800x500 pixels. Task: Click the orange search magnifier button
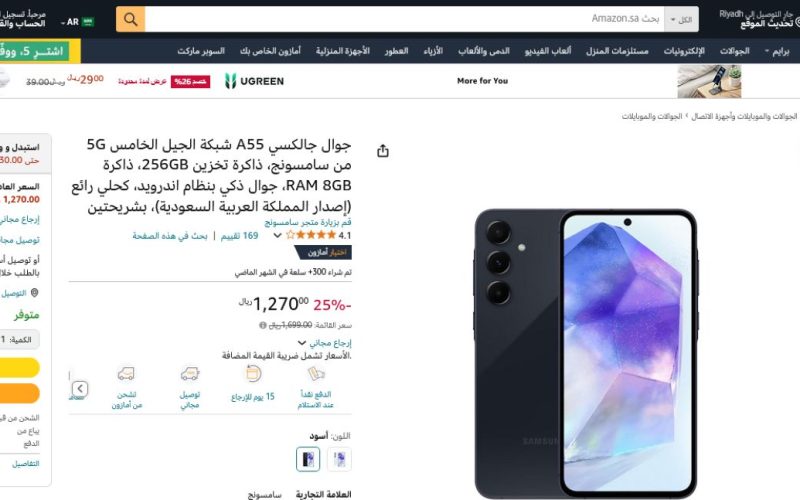131,19
